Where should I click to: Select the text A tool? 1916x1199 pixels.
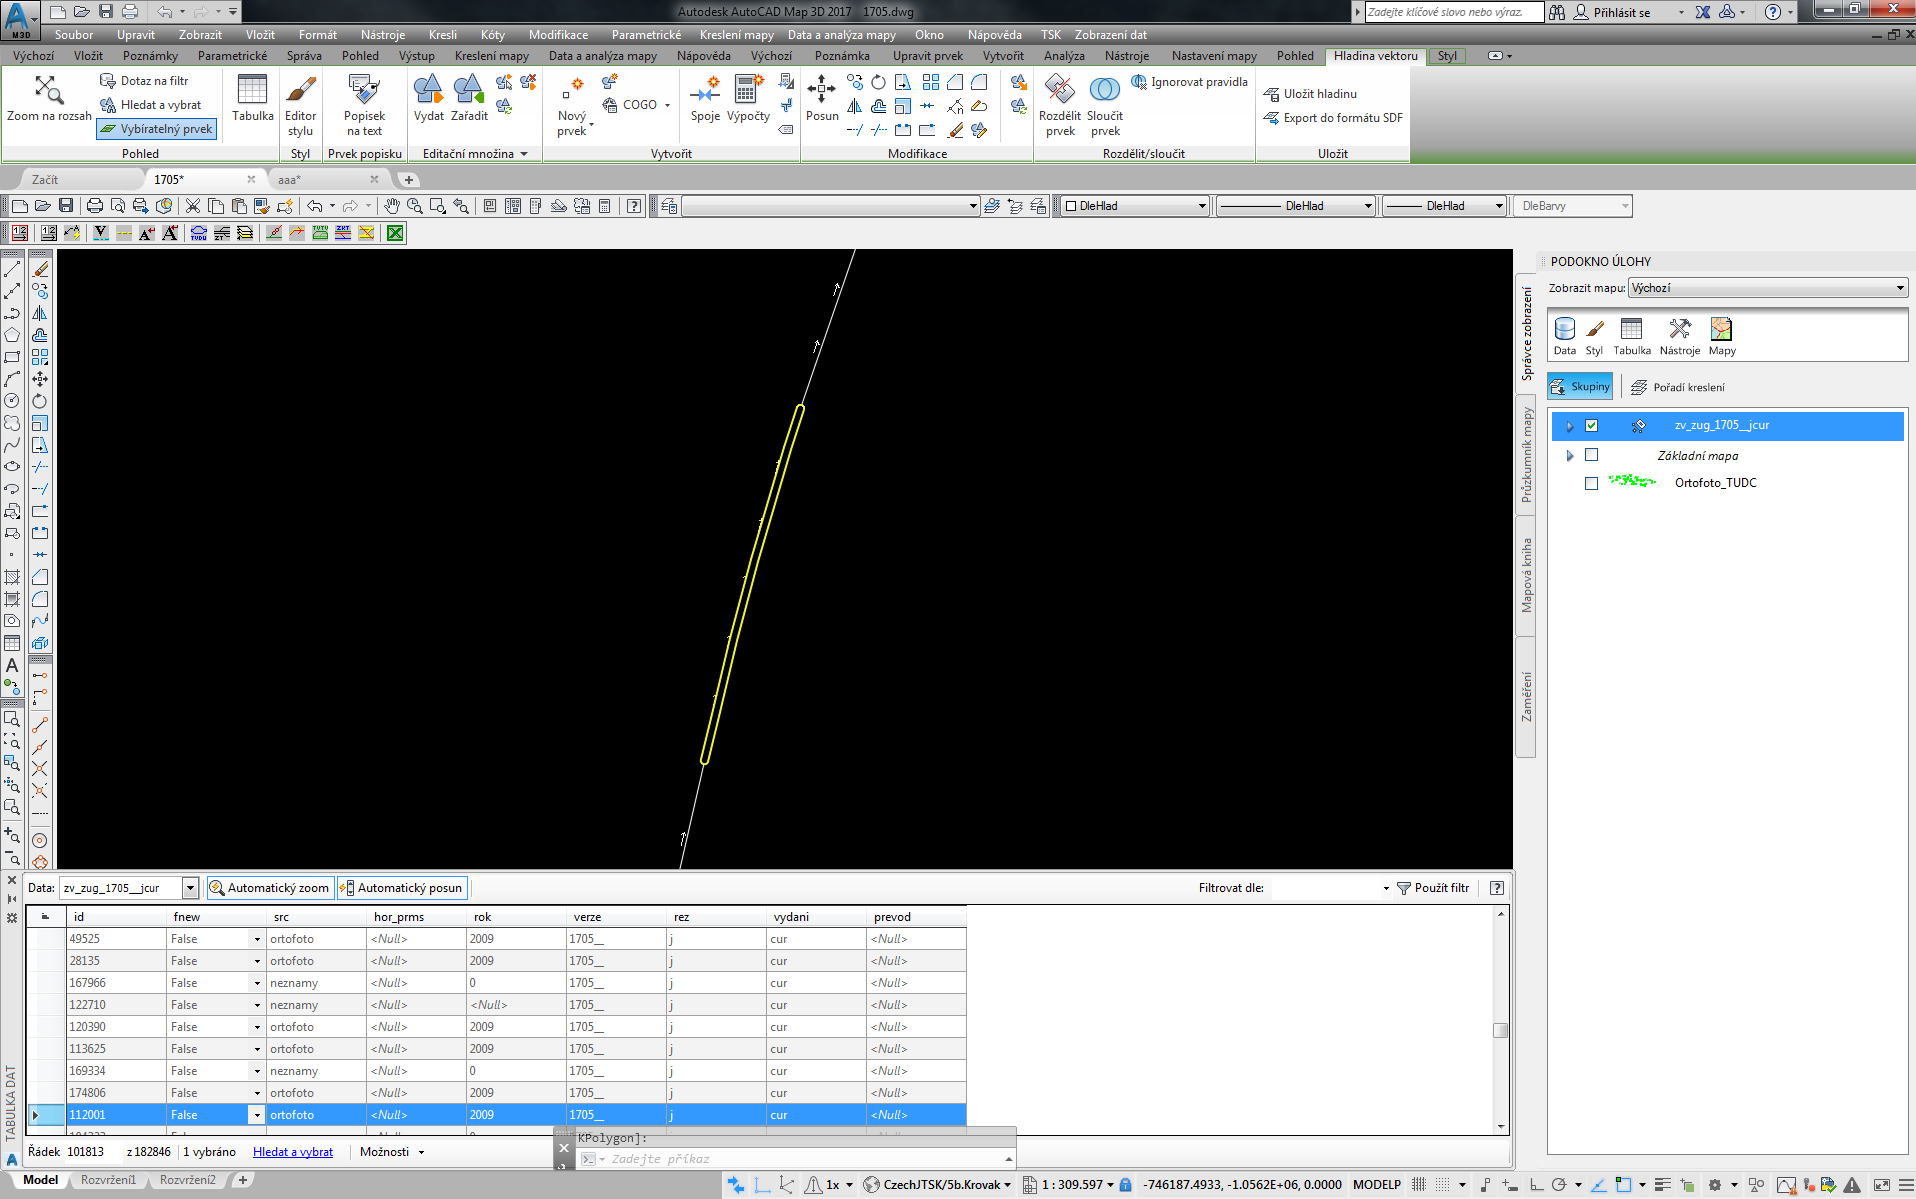[x=12, y=665]
